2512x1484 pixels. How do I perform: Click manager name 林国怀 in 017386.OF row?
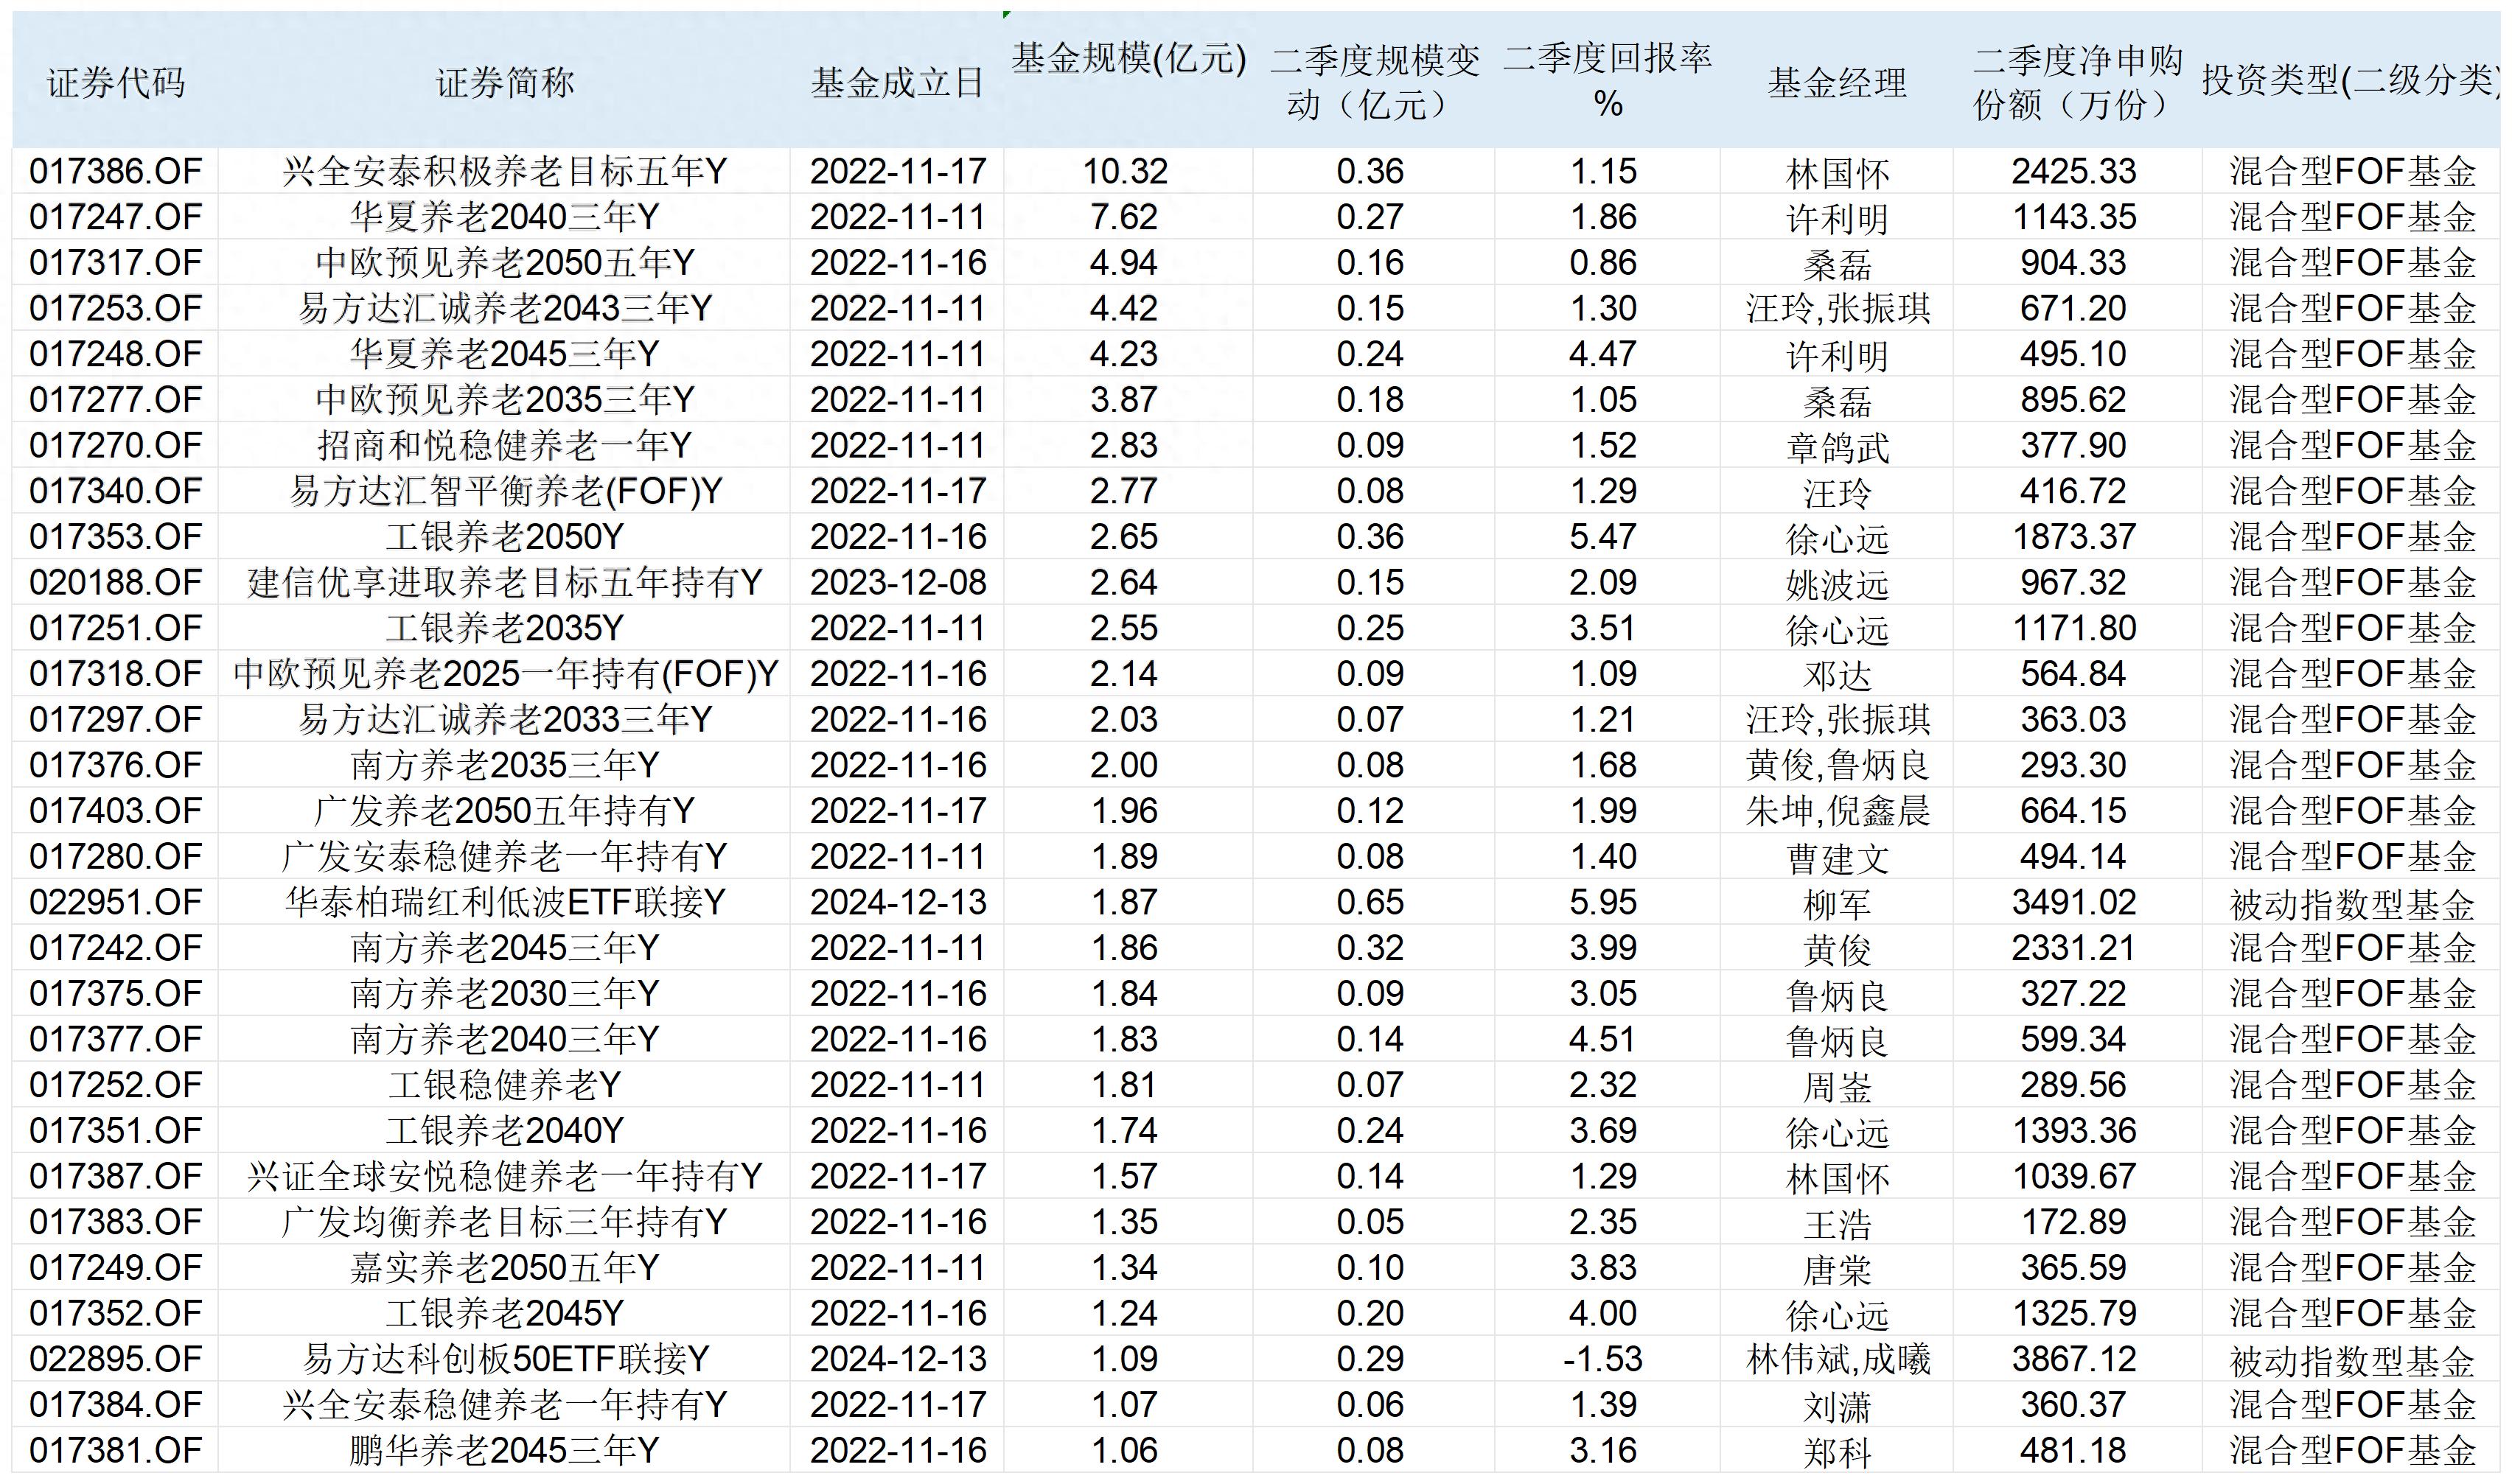coord(1837,174)
